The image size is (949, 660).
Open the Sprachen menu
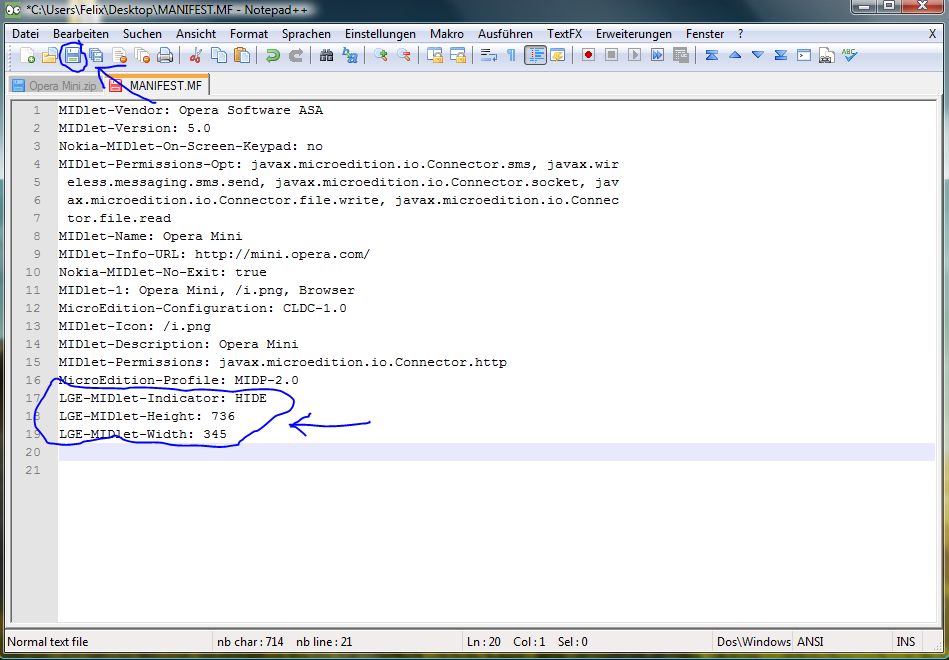(x=306, y=34)
